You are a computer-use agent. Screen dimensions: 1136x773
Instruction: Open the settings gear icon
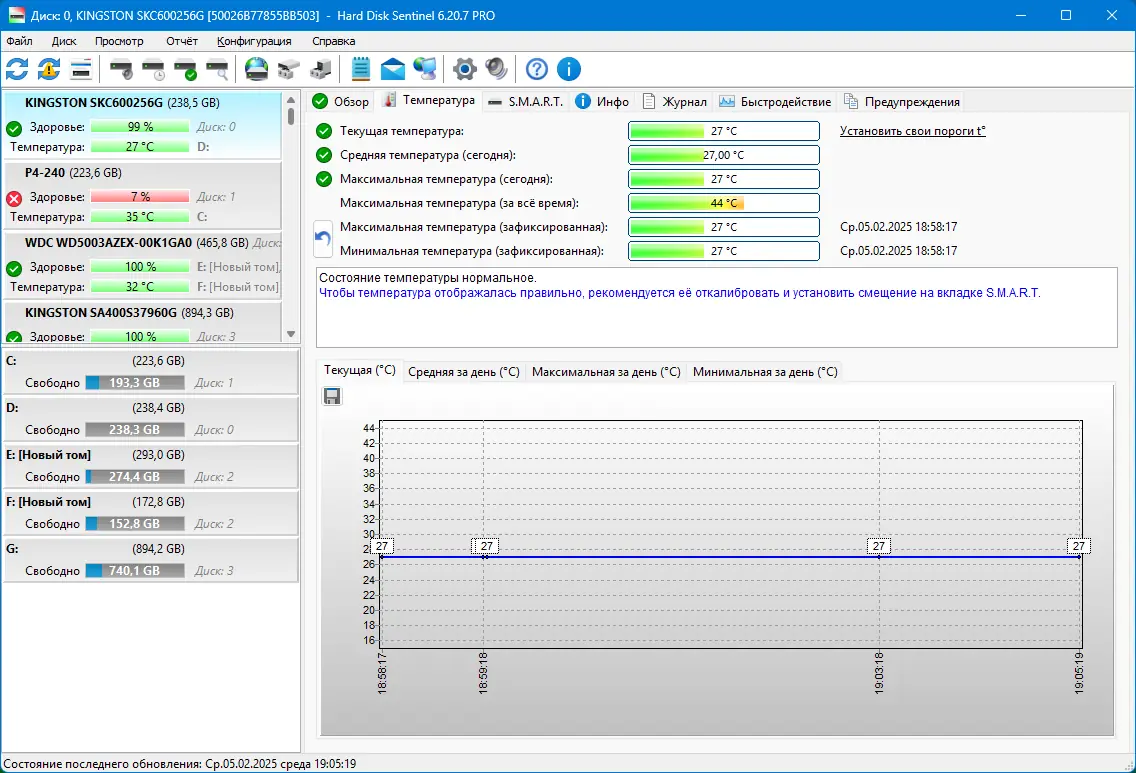(464, 69)
